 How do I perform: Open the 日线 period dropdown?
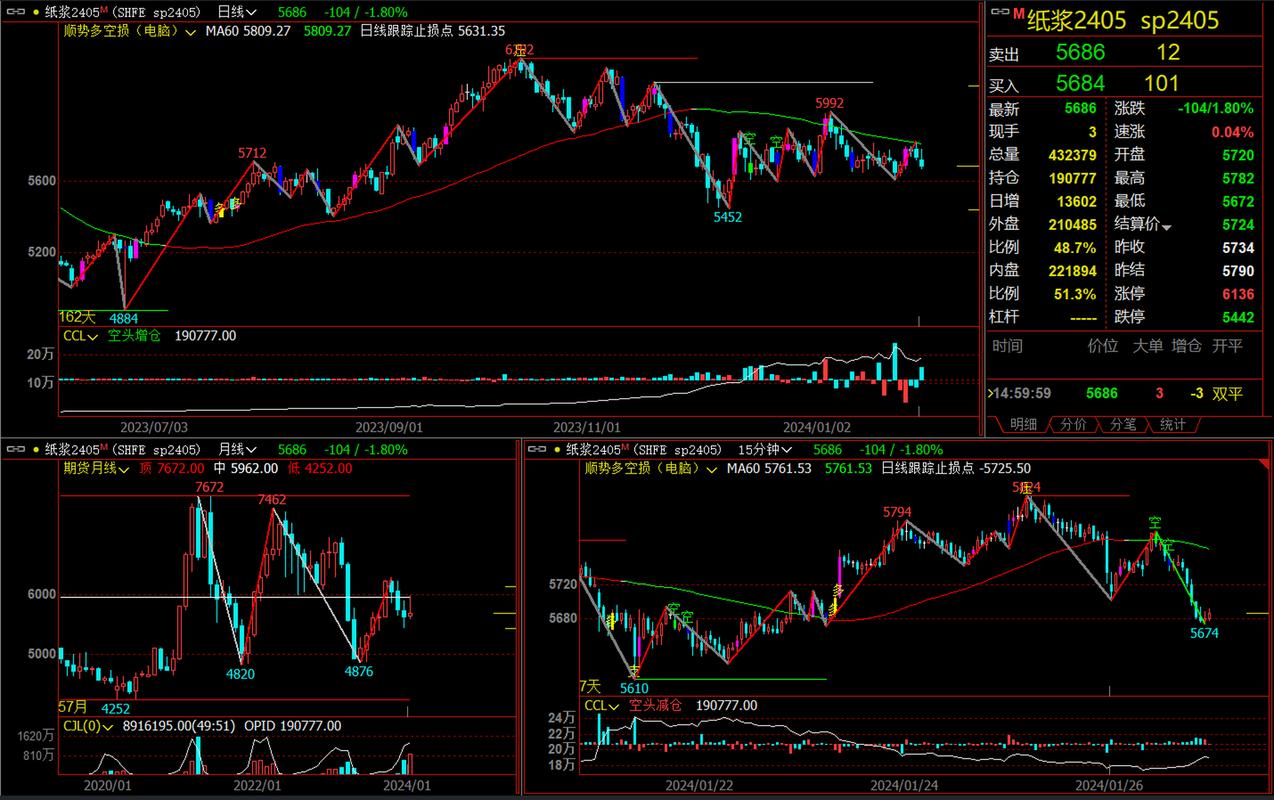point(236,12)
